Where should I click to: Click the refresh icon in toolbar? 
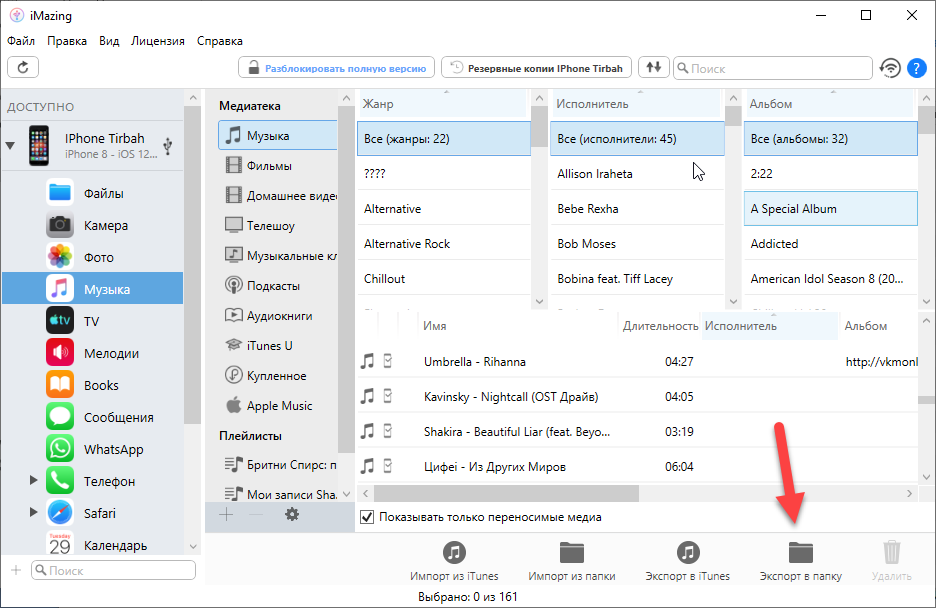pos(22,68)
